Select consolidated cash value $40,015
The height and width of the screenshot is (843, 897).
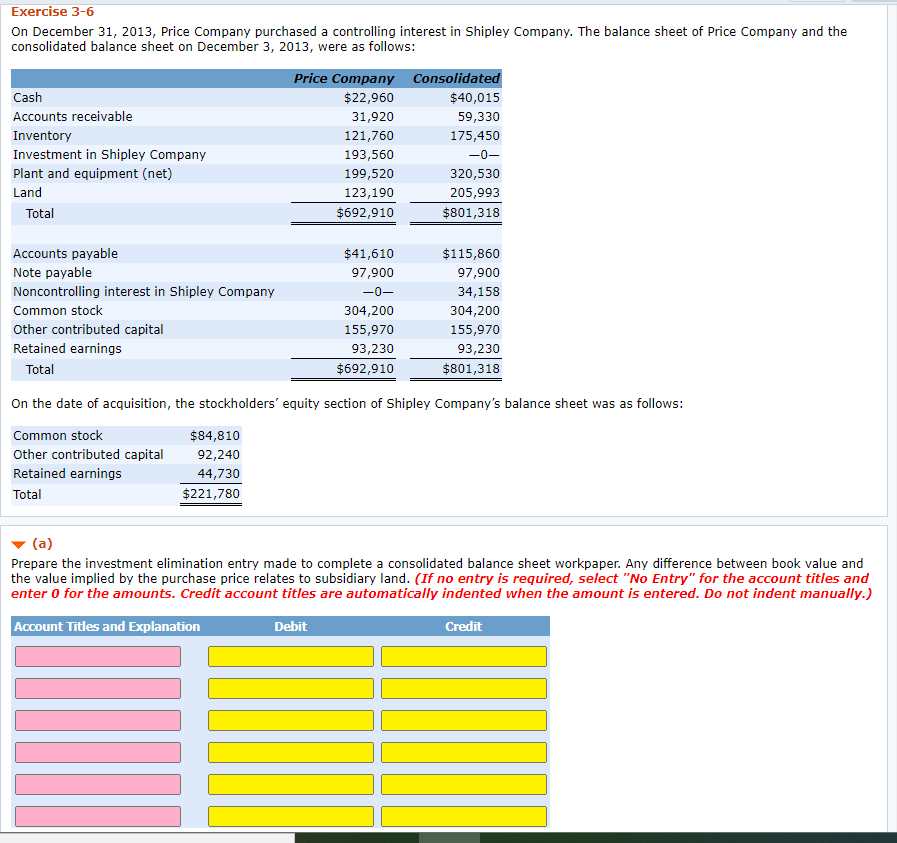[x=474, y=97]
